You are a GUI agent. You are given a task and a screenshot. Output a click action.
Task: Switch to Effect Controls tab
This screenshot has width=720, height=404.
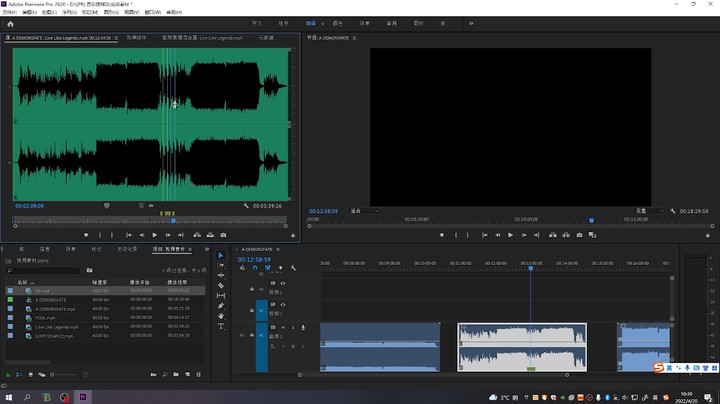pos(136,38)
